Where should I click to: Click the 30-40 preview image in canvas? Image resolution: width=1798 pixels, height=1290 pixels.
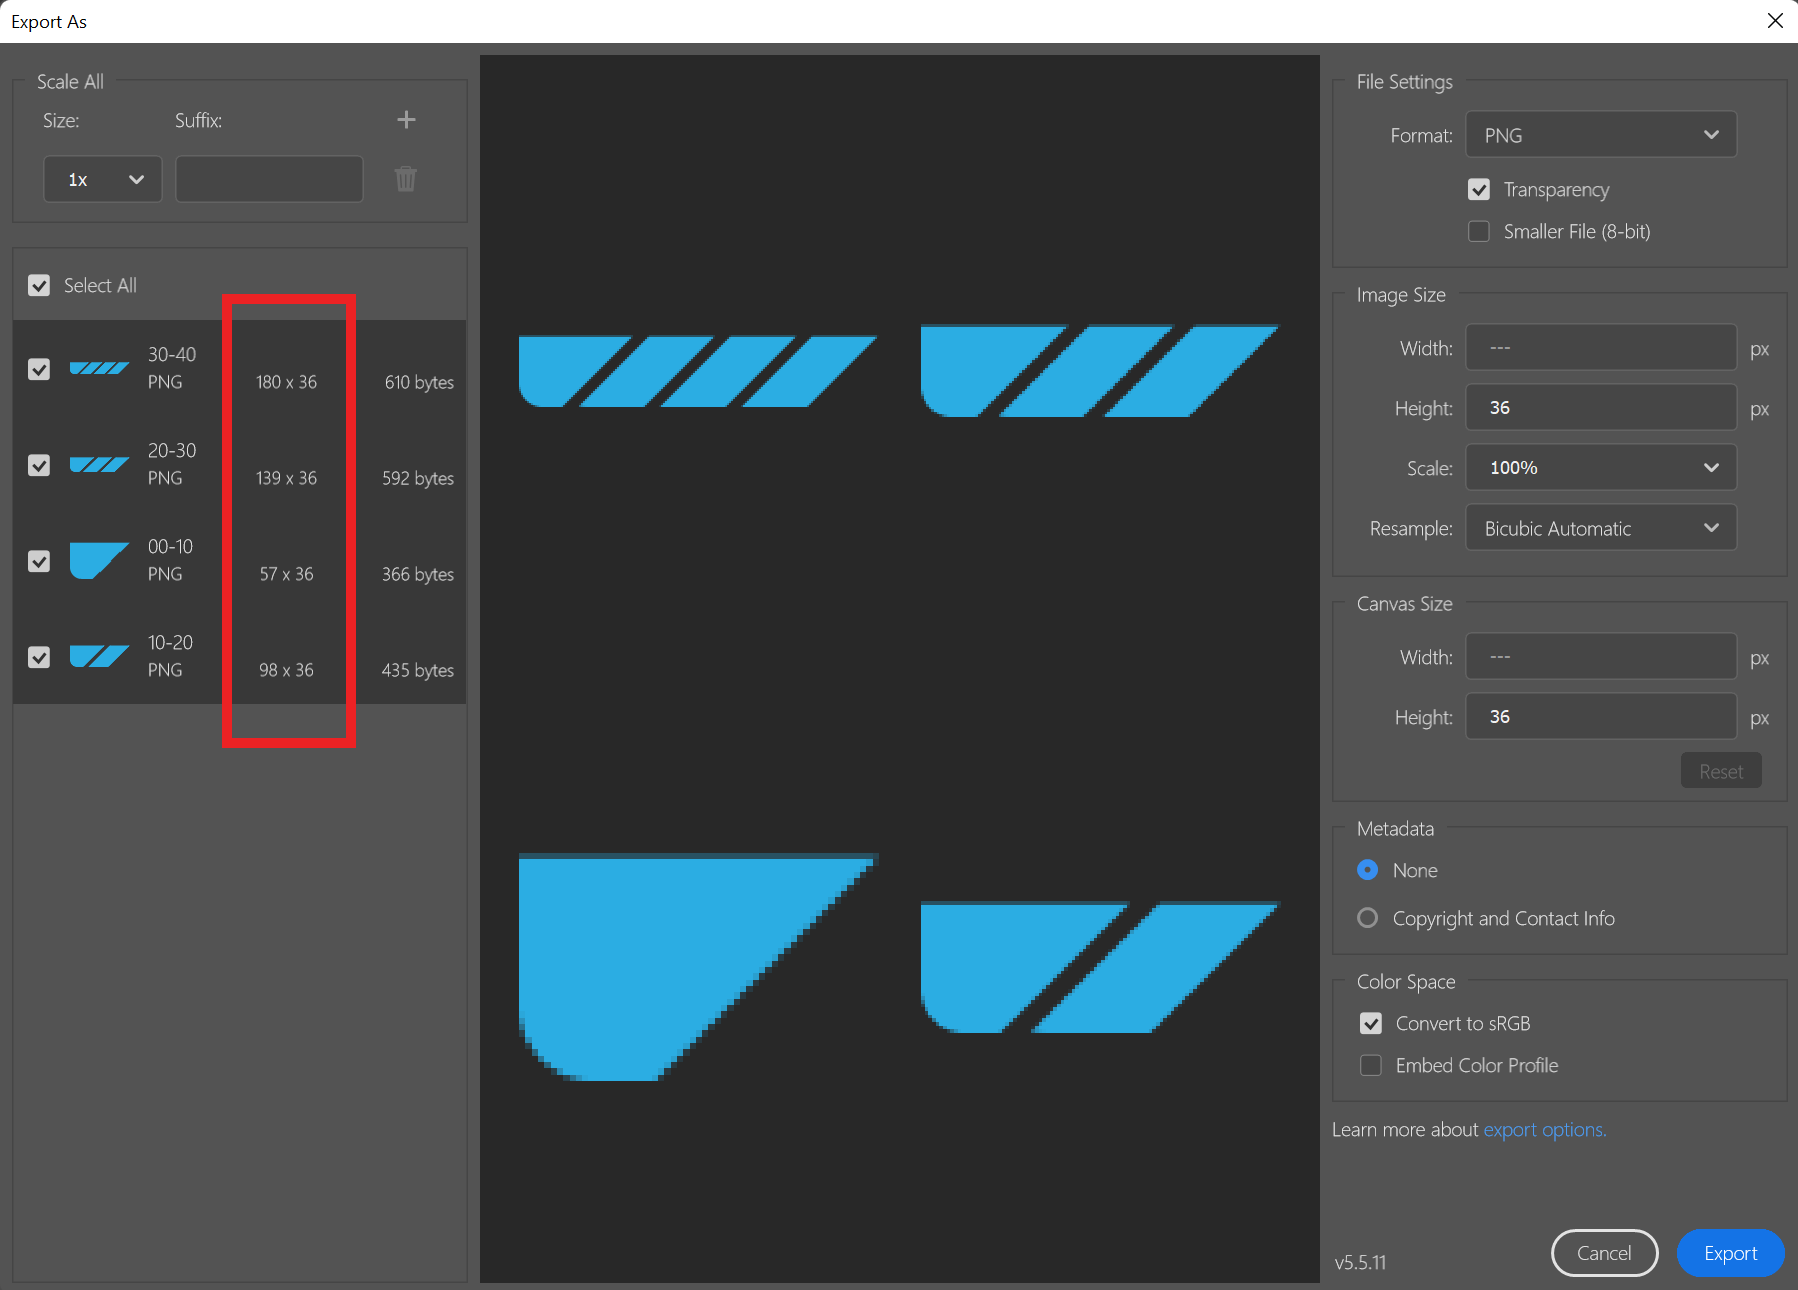(x=698, y=371)
